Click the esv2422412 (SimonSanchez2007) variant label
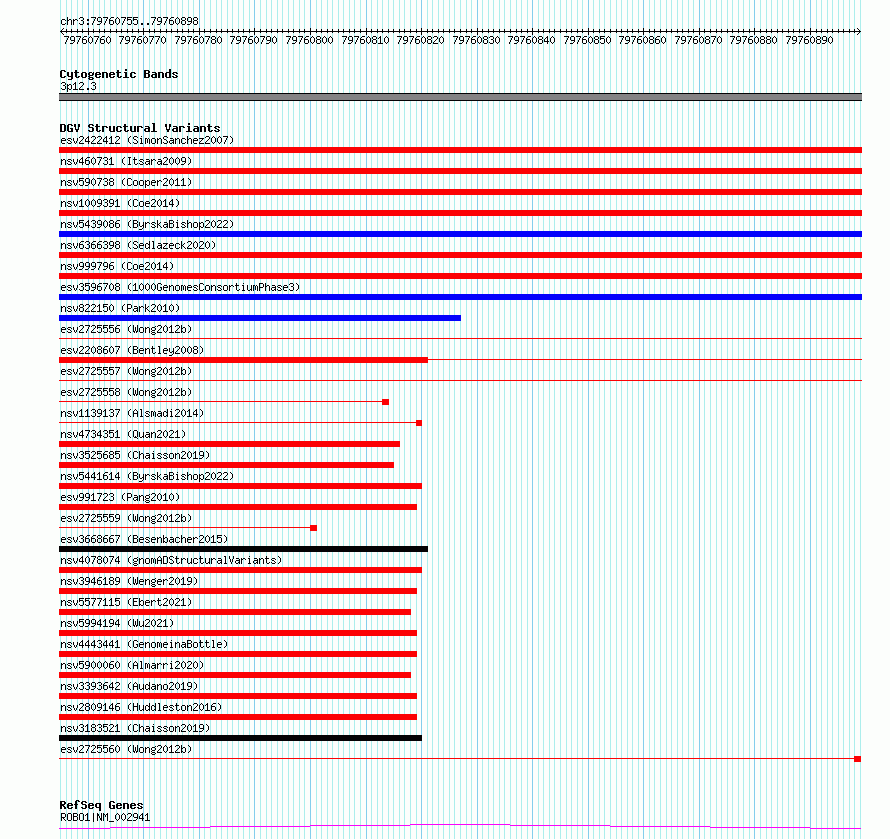The image size is (890, 839). tap(147, 140)
